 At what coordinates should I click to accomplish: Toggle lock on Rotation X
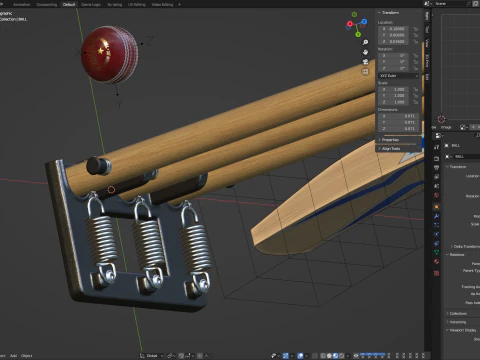(416, 56)
